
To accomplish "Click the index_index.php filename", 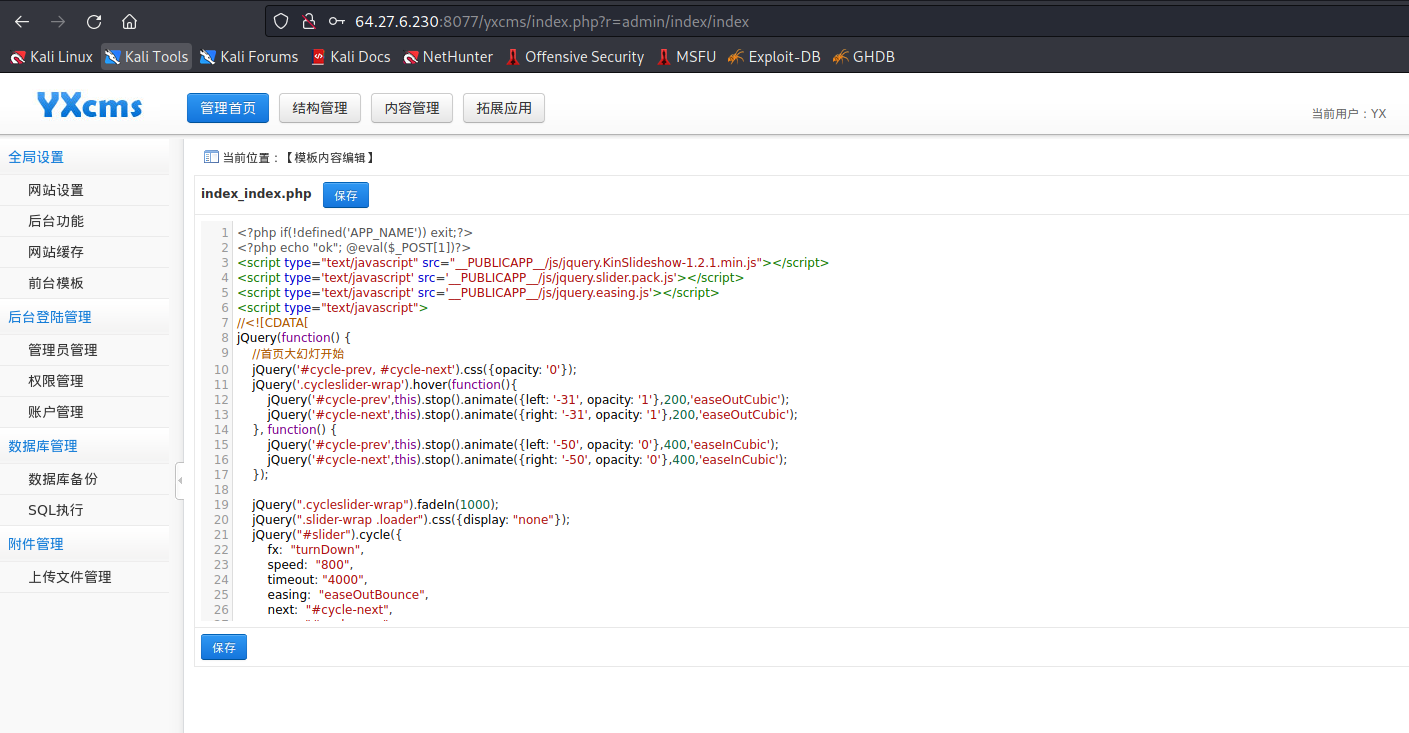I will point(256,194).
